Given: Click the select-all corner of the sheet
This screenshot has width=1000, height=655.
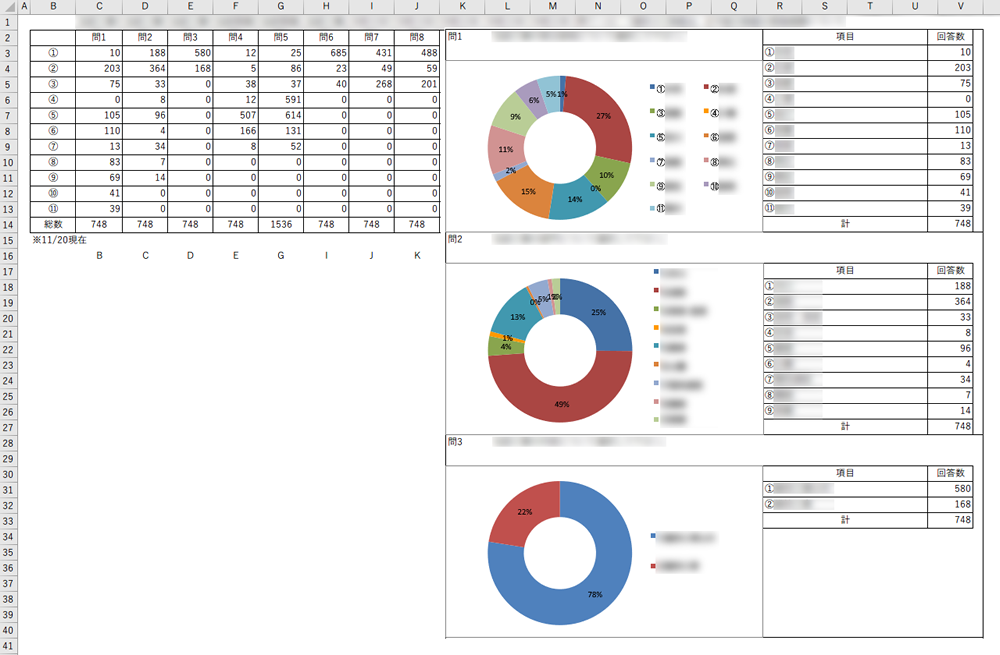Looking at the screenshot, I should click(x=9, y=7).
